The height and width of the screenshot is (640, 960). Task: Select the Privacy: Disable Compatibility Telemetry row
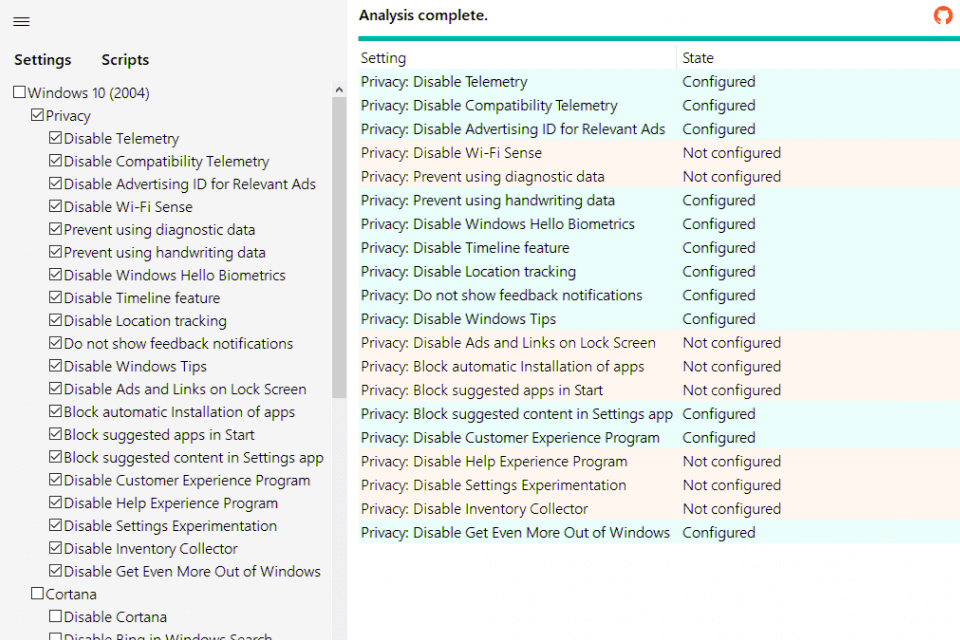[659, 105]
